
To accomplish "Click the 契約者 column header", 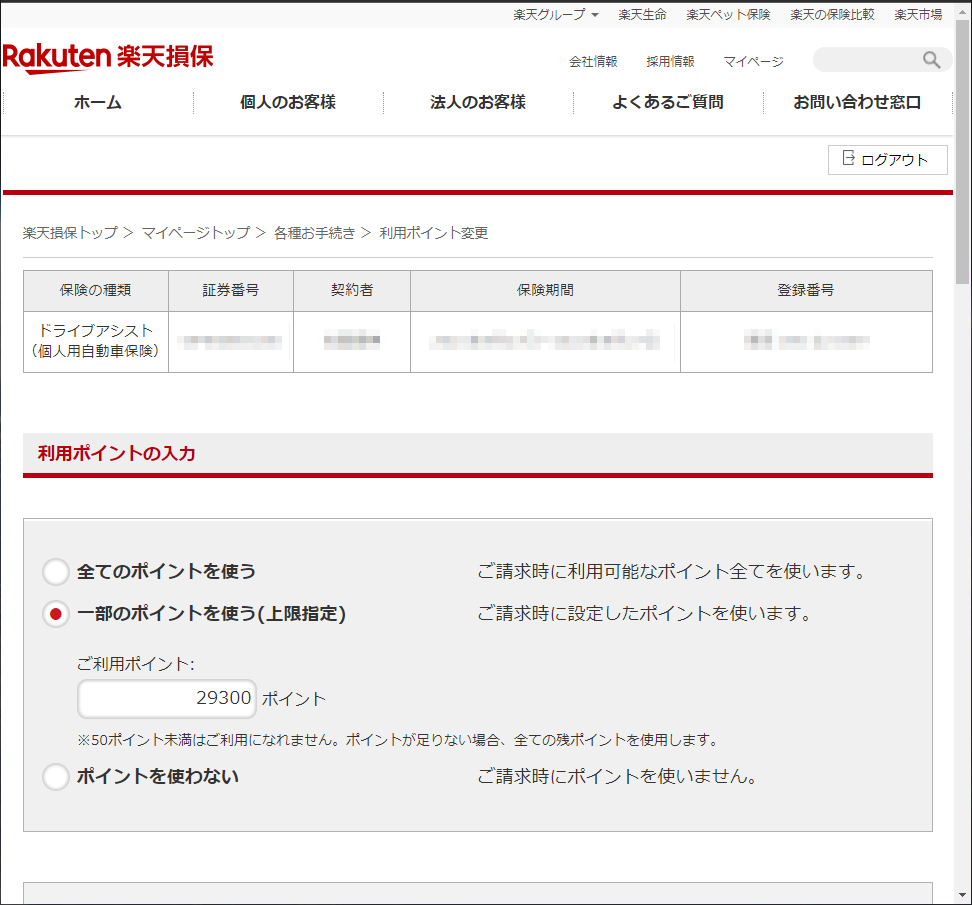I will (352, 291).
